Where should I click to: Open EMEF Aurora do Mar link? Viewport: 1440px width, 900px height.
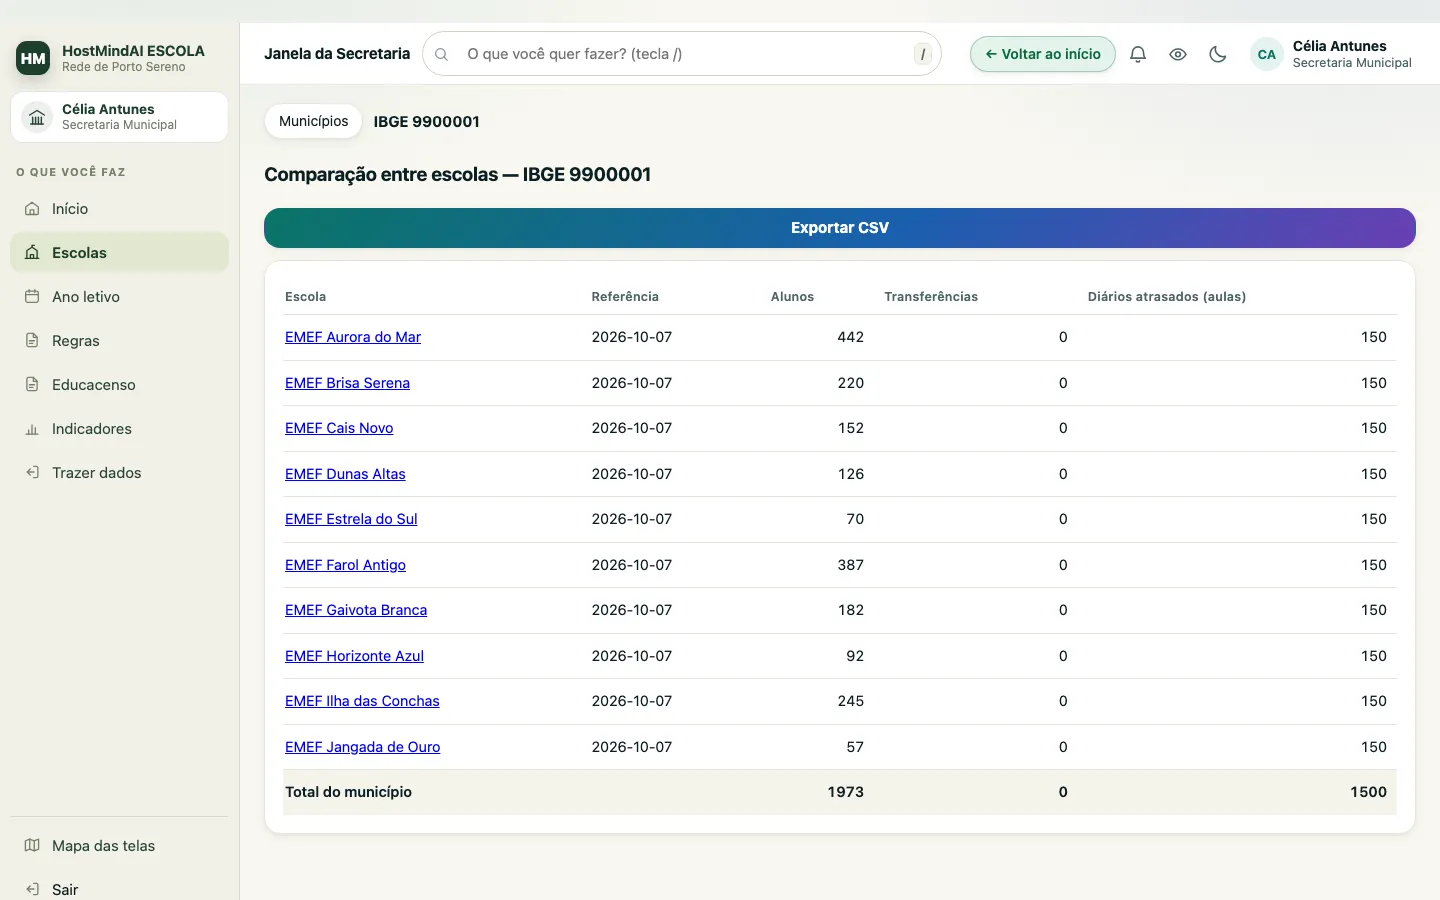(353, 337)
